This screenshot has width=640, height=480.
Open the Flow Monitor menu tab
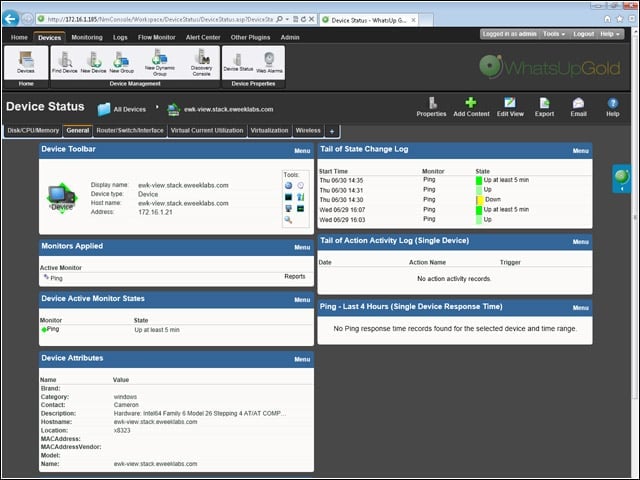coord(156,37)
